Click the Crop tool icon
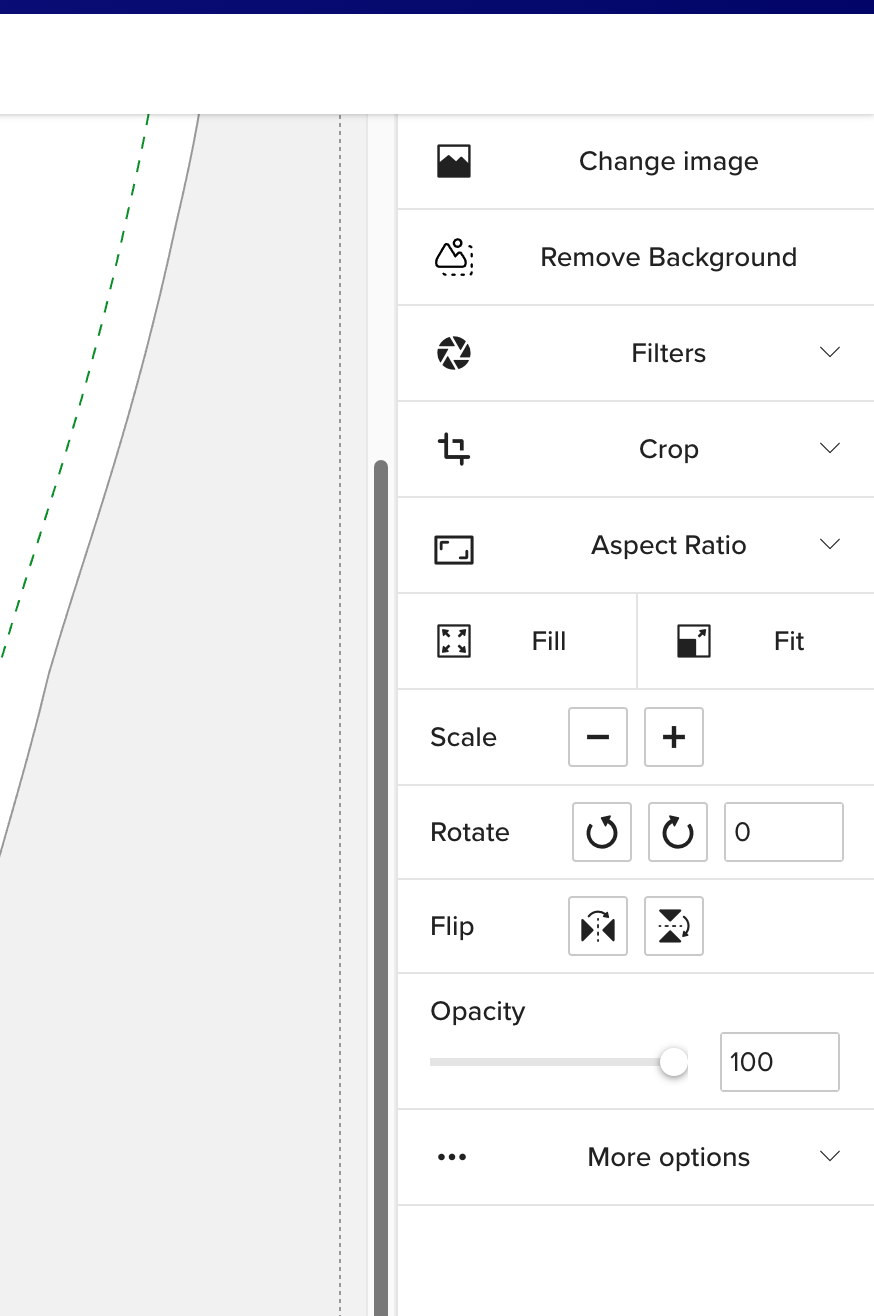Screen dimensions: 874x1316 [x=454, y=449]
